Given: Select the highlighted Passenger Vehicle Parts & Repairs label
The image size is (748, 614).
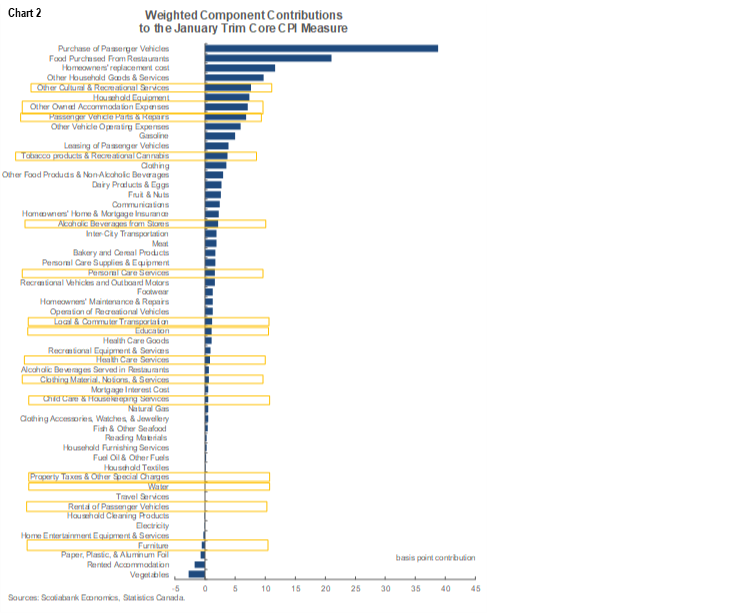Looking at the screenshot, I should (110, 117).
